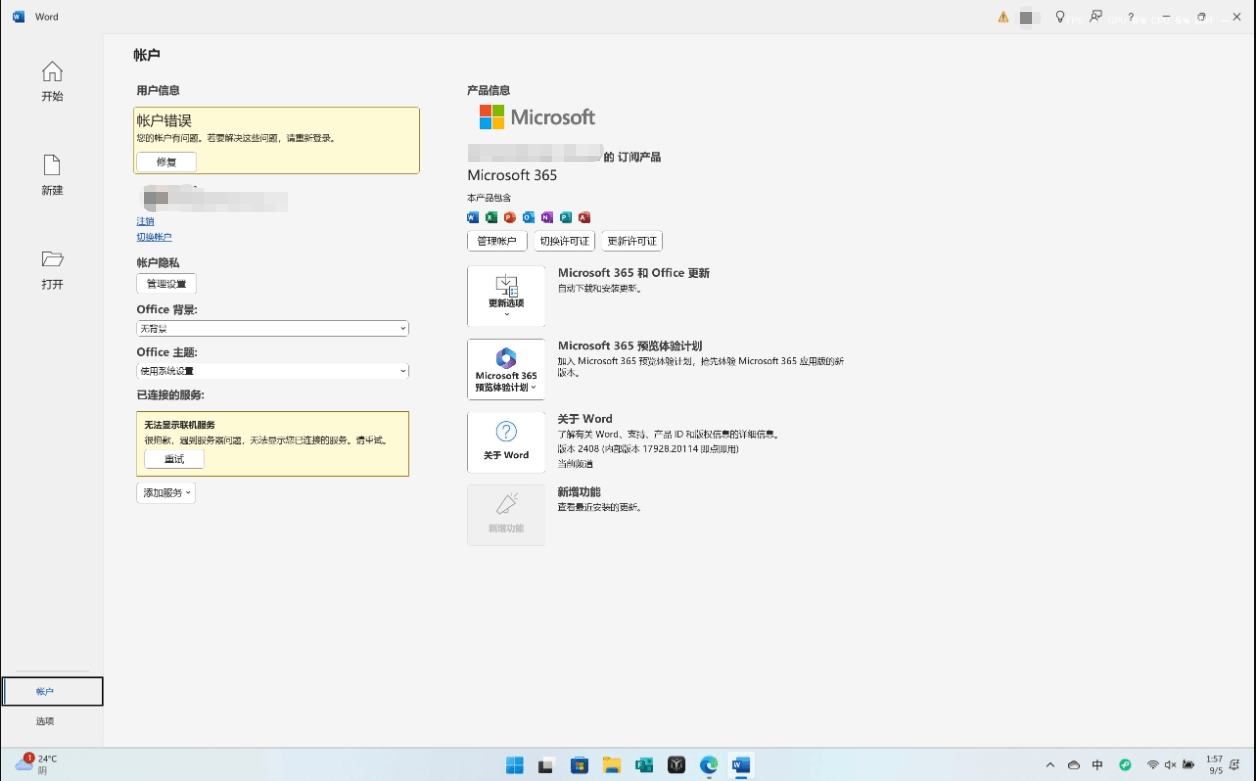1256x781 pixels.
Task: Show hidden tray icons chevron
Action: pos(1051,765)
